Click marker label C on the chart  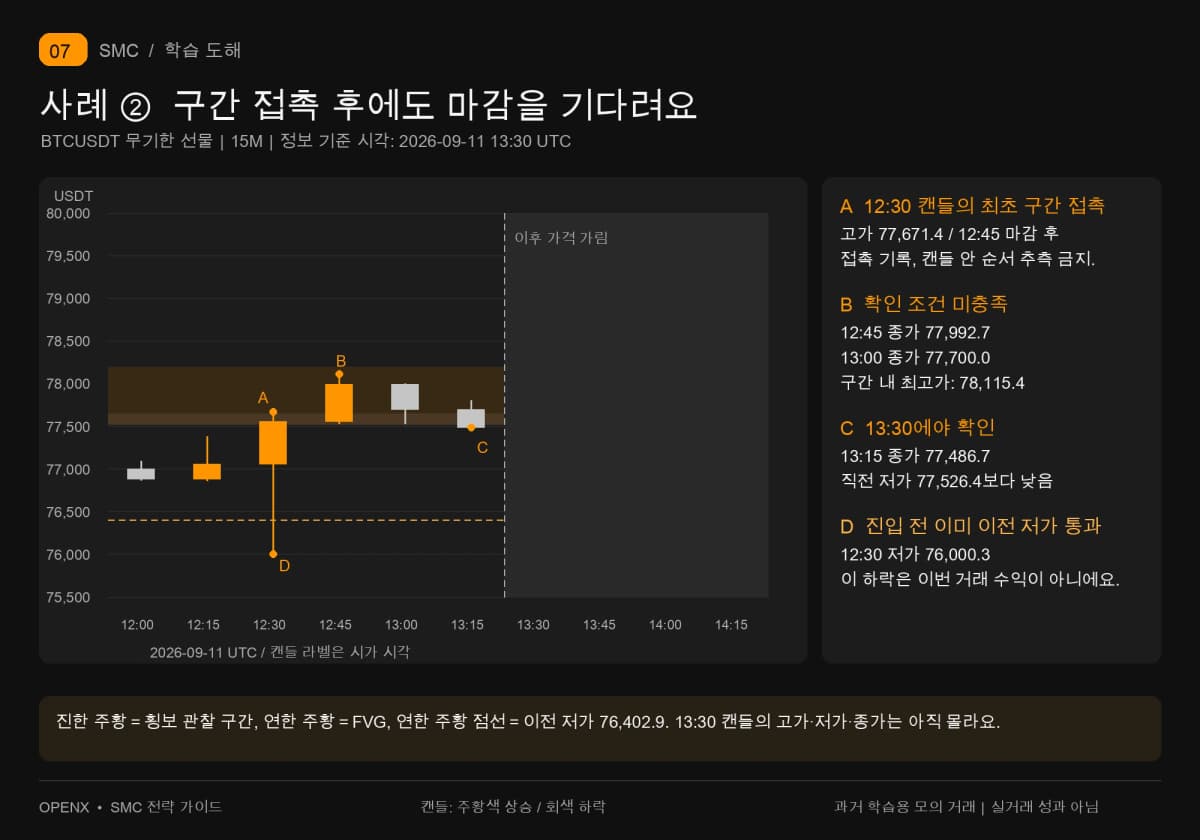(482, 447)
